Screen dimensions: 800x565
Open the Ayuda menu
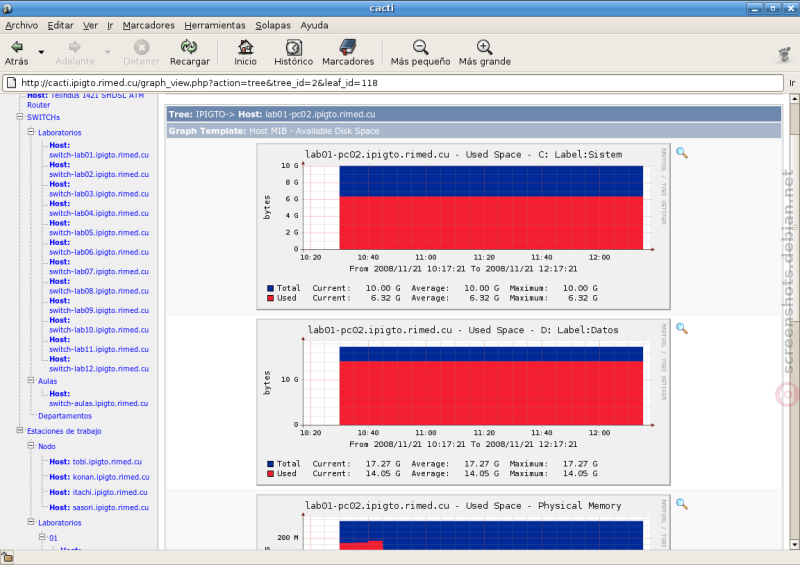click(x=314, y=26)
